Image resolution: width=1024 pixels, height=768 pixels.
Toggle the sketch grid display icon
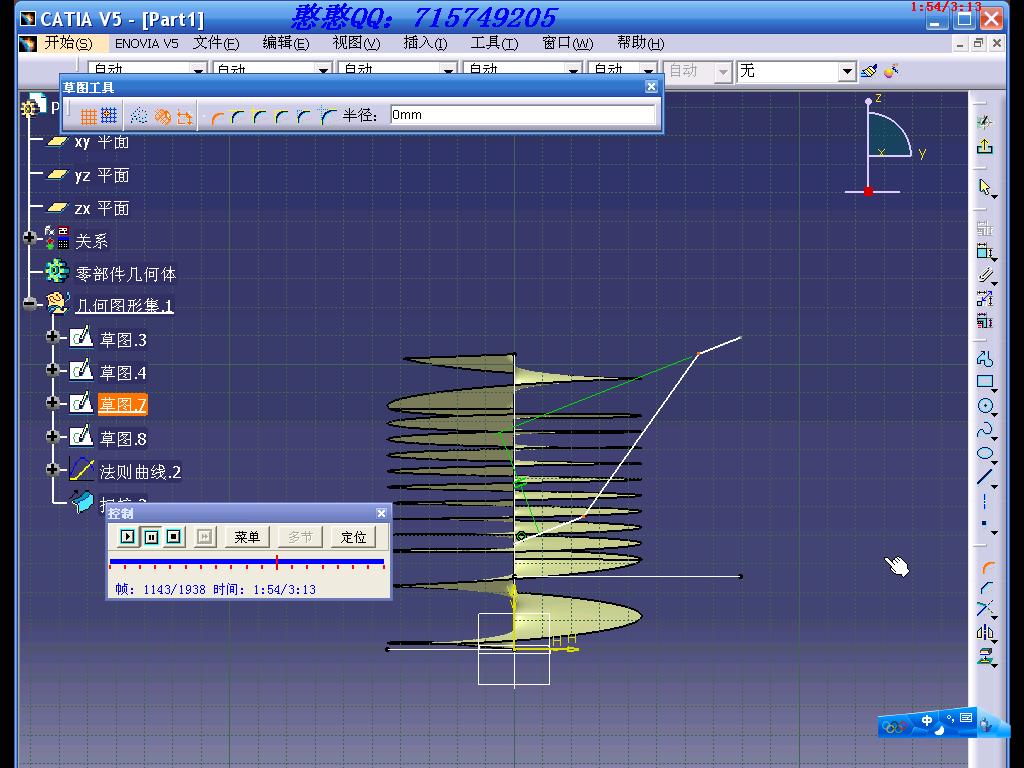(x=88, y=116)
